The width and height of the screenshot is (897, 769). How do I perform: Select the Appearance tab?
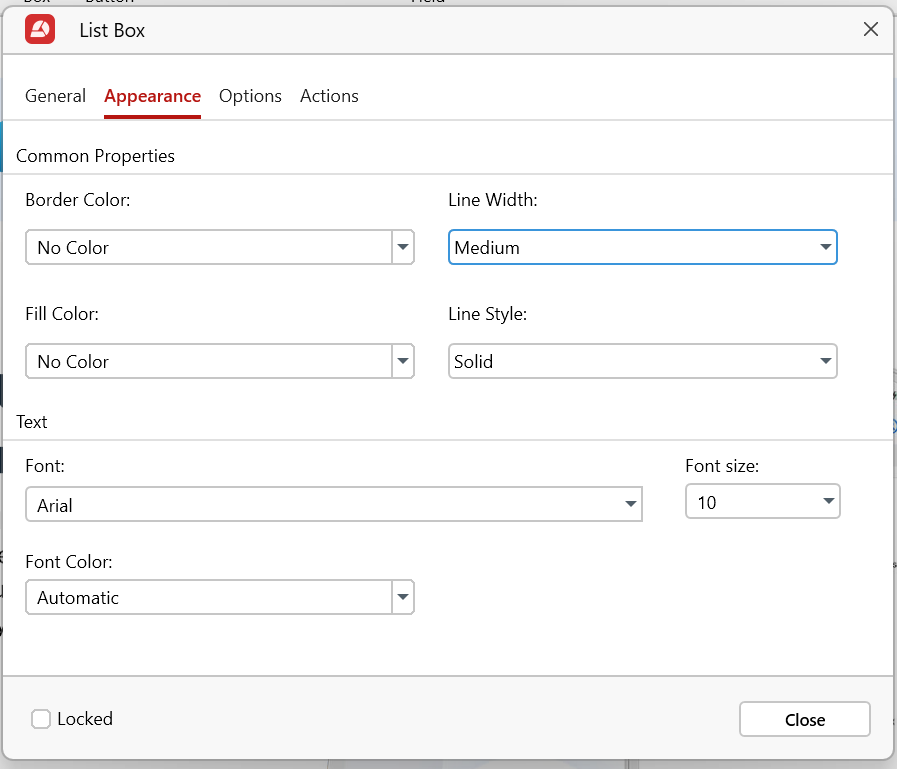152,96
